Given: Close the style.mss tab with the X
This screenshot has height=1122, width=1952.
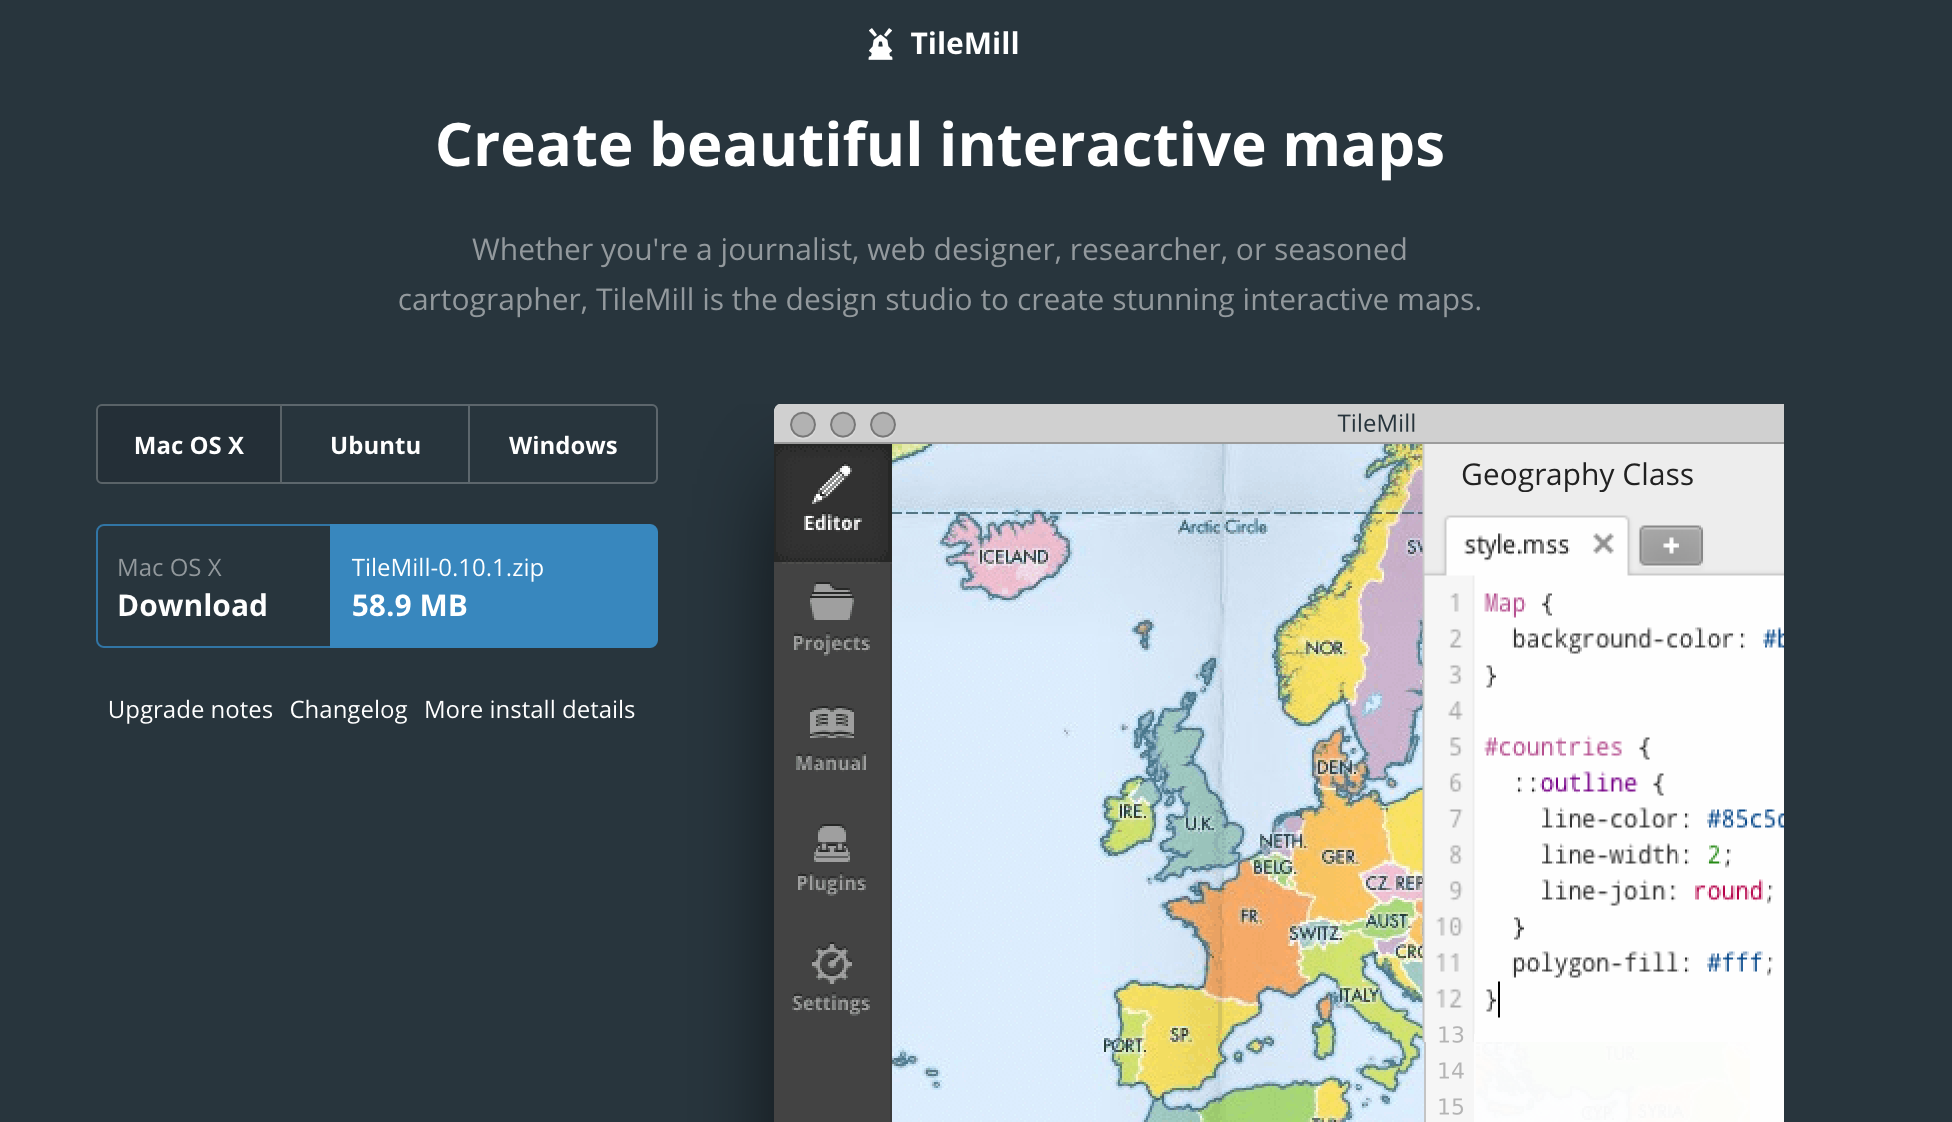Looking at the screenshot, I should 1603,544.
